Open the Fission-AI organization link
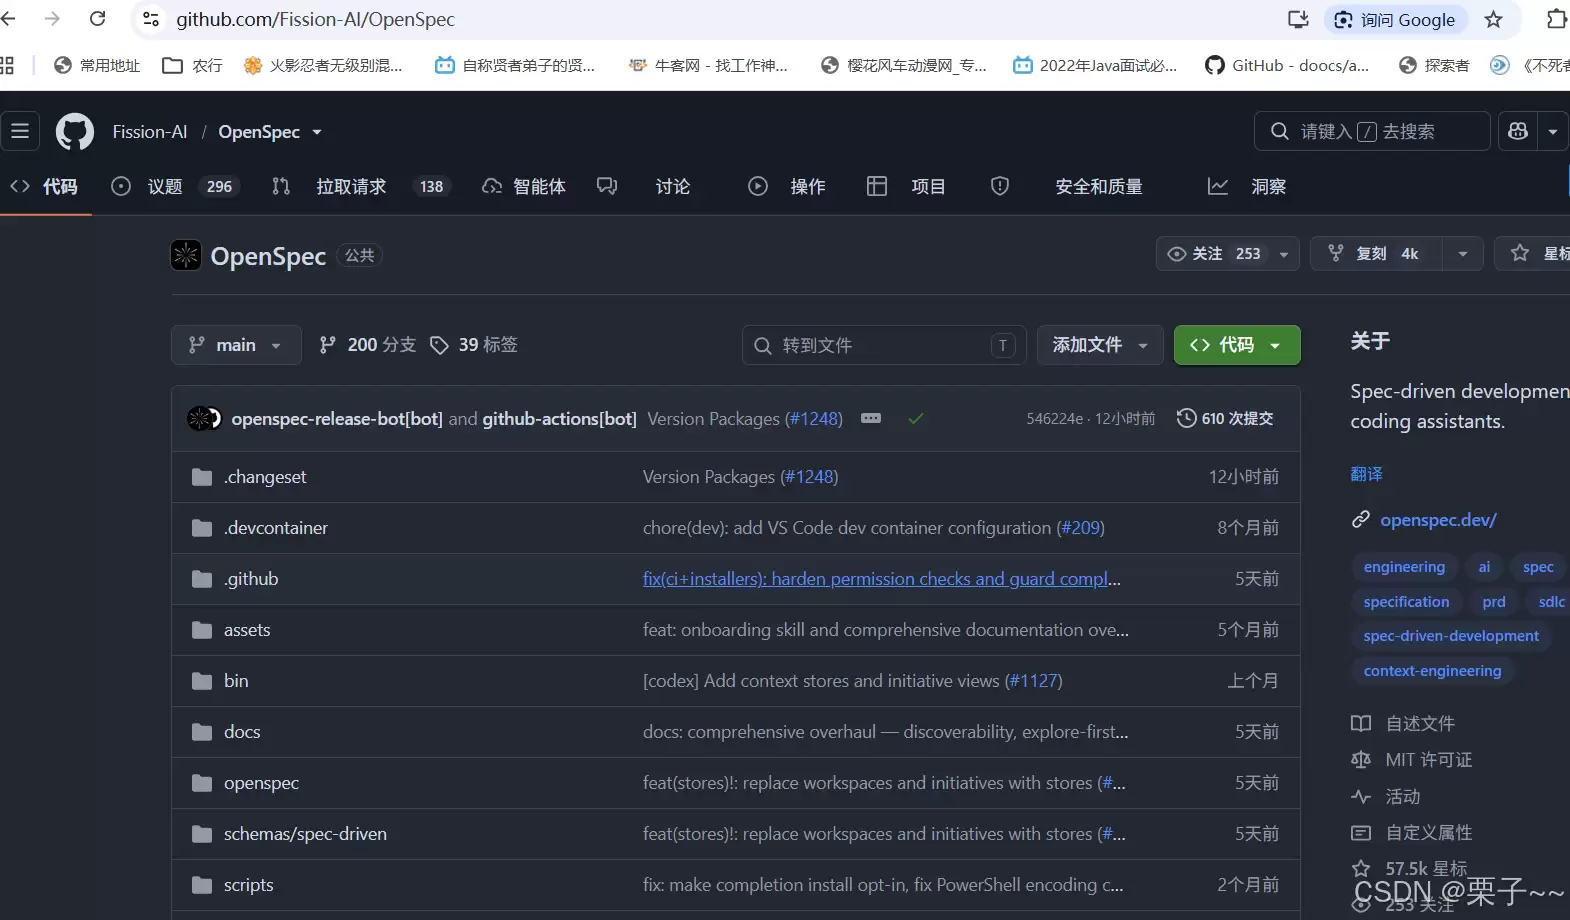Viewport: 1570px width, 920px height. [150, 132]
